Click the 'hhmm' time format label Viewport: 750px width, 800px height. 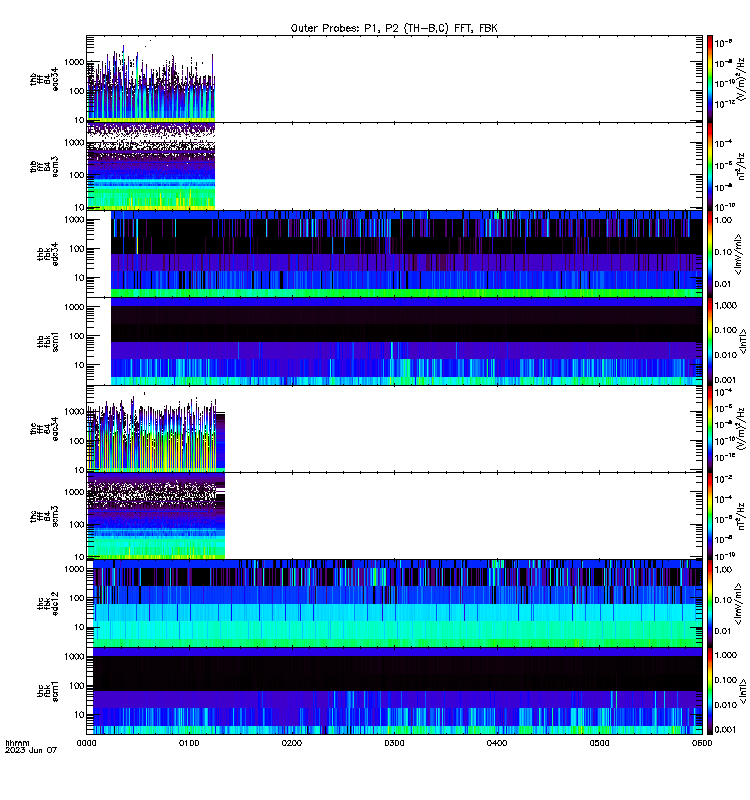point(17,743)
